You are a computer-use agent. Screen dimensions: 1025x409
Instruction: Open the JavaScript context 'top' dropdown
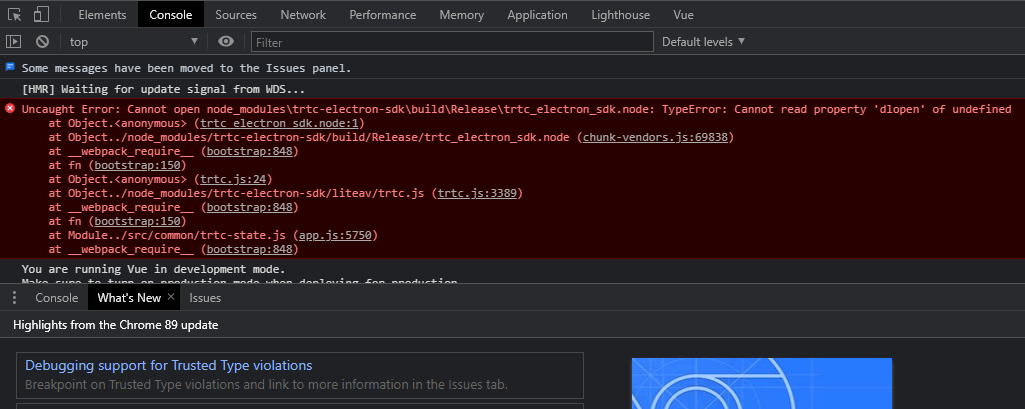point(133,42)
